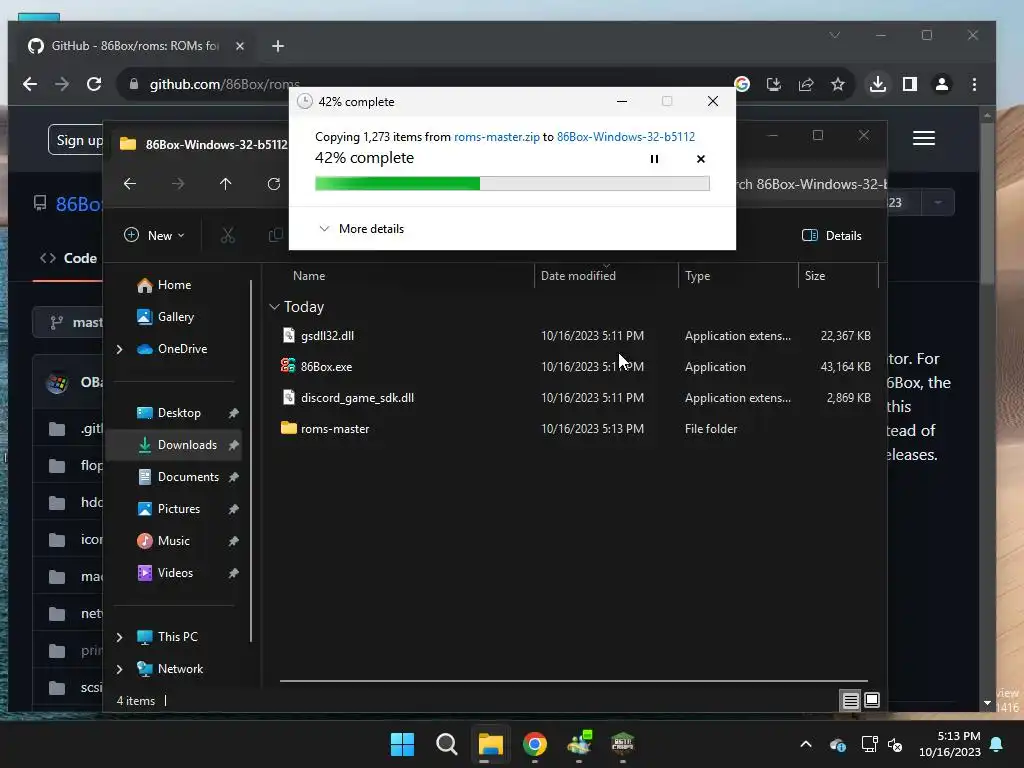Screen dimensions: 1024x768
Task: Go forward in File Explorer
Action: coord(178,184)
